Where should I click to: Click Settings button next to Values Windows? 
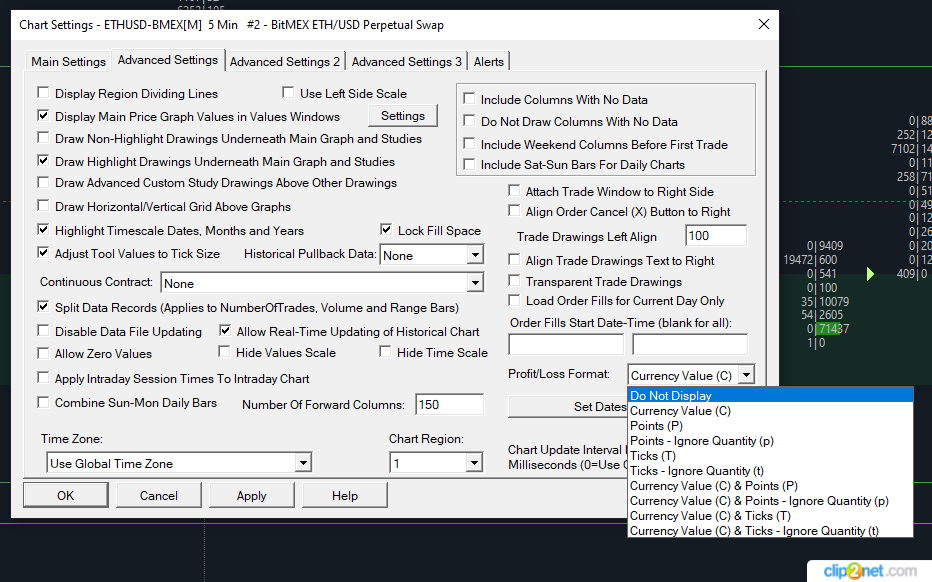pyautogui.click(x=402, y=116)
